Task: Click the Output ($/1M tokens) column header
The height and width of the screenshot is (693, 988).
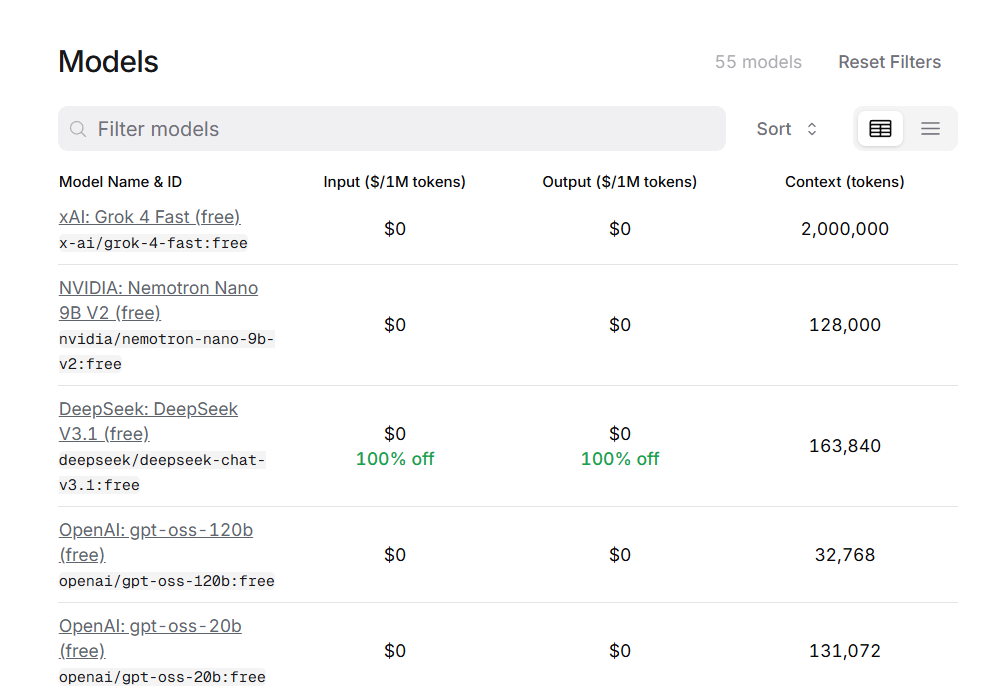Action: pos(619,182)
